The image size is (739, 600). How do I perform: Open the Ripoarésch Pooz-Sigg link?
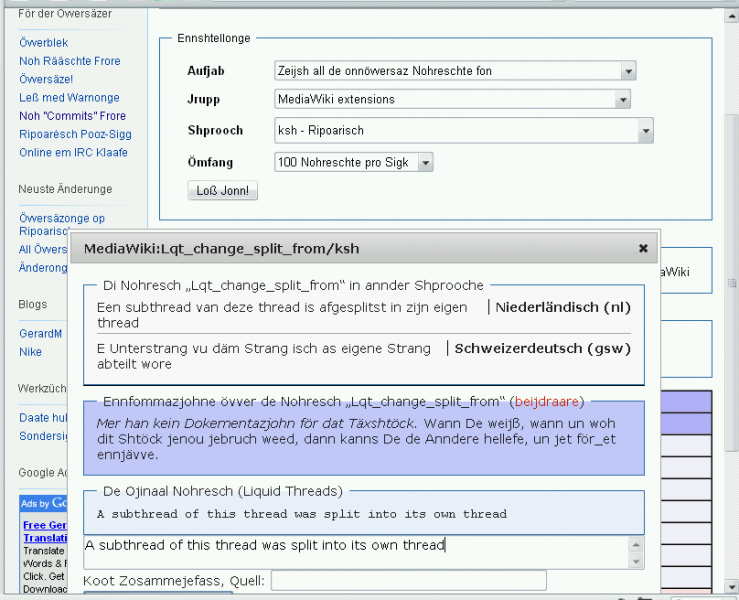75,134
